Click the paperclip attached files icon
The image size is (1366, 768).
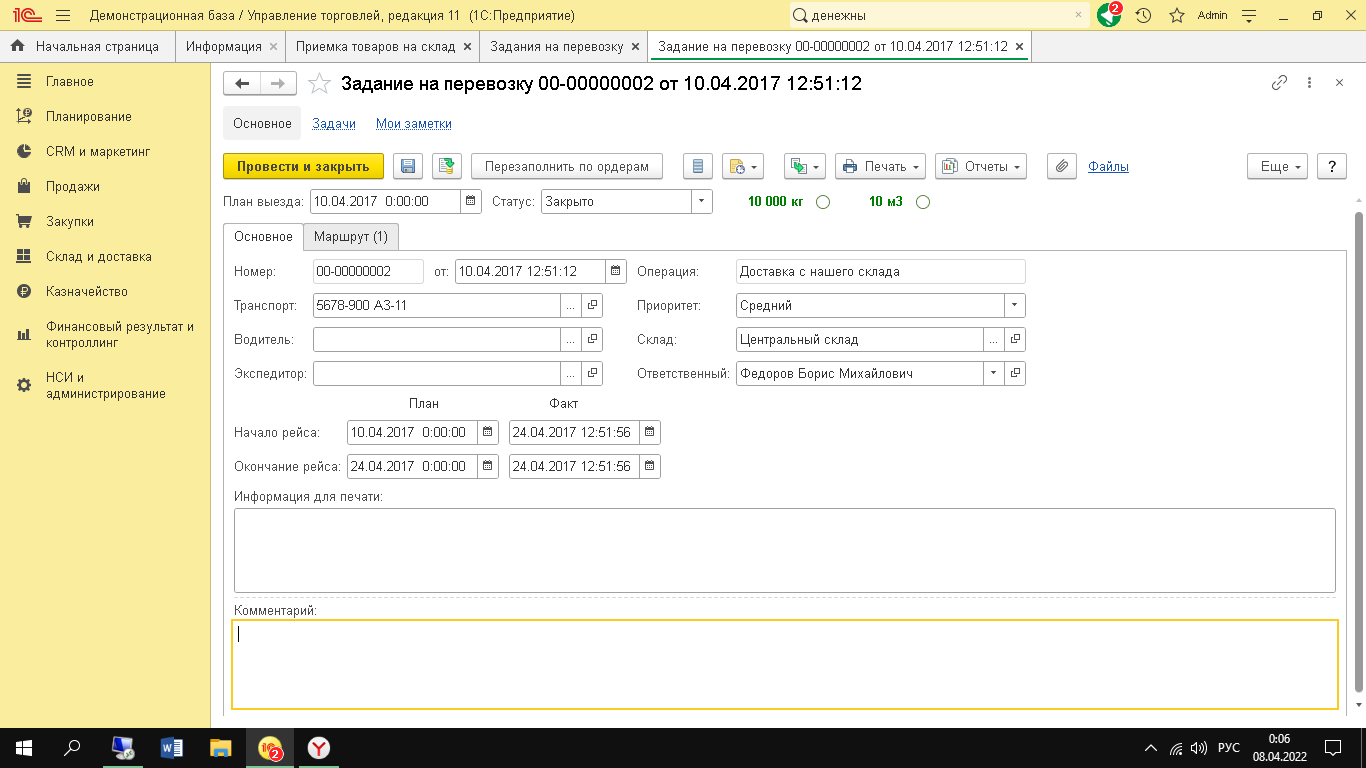click(1061, 167)
